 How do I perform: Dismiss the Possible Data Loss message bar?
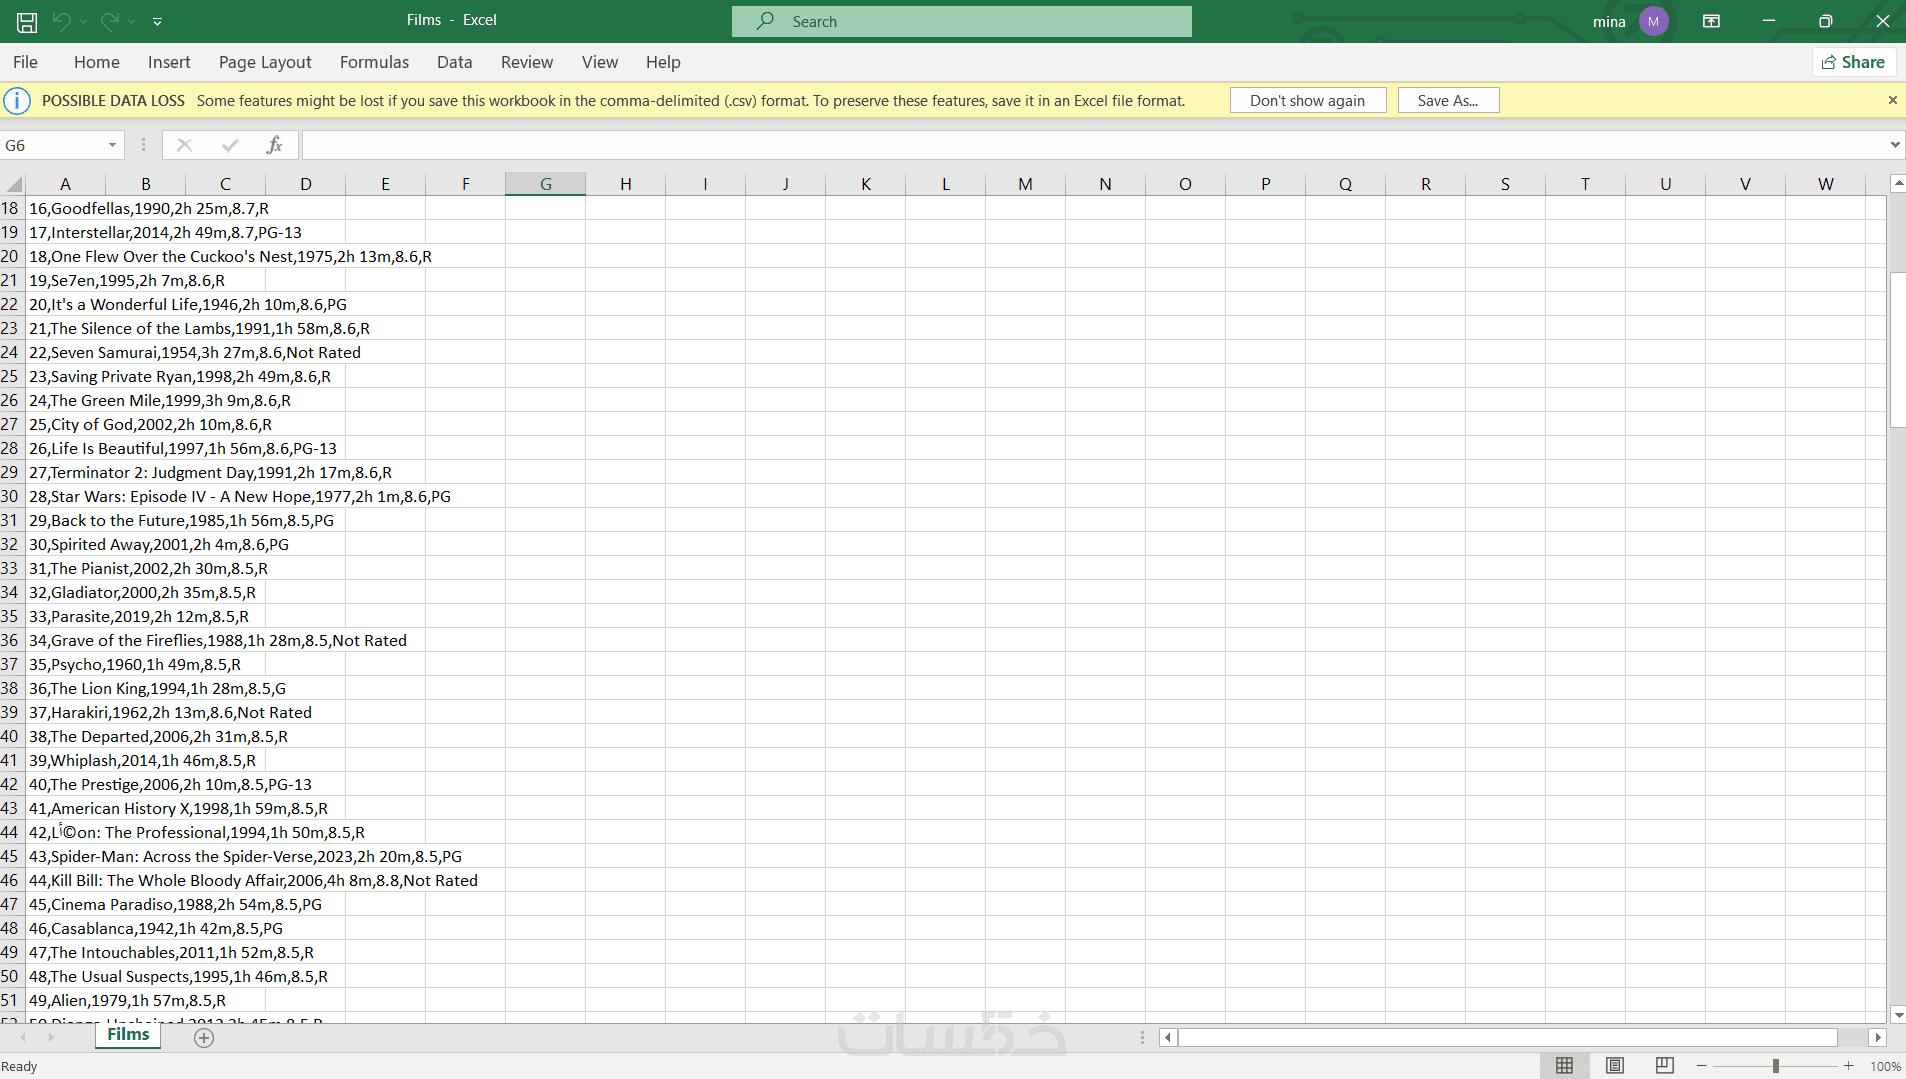pos(1892,100)
